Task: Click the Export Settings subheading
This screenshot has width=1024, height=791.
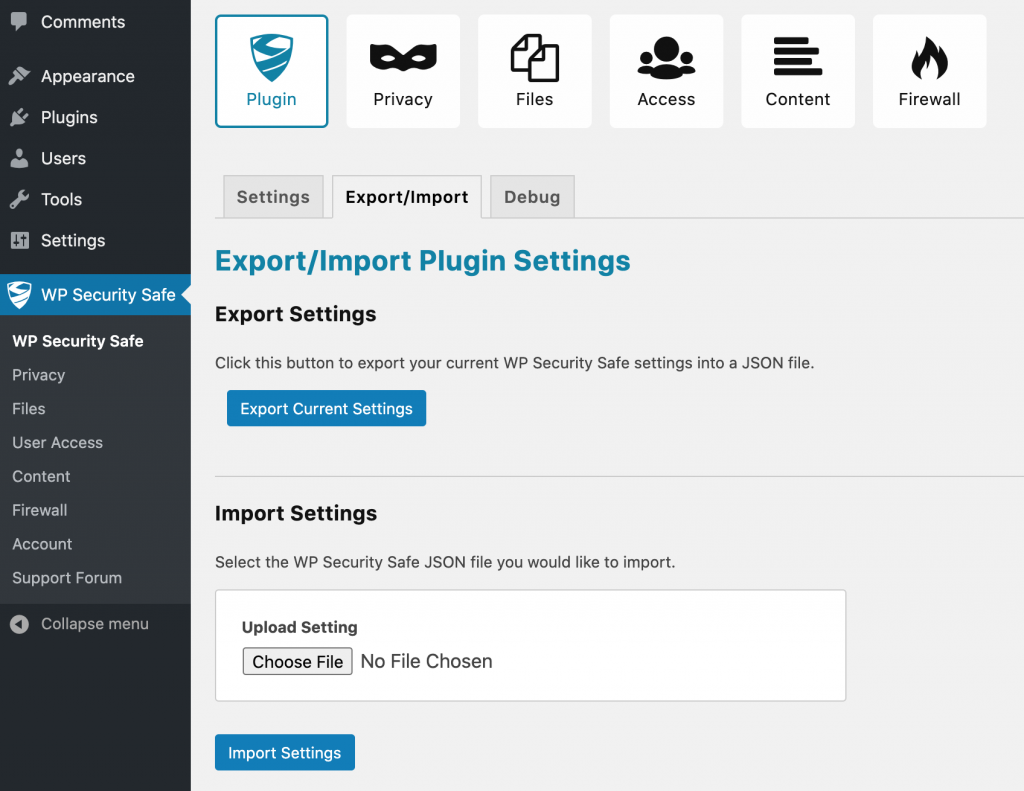Action: coord(296,314)
